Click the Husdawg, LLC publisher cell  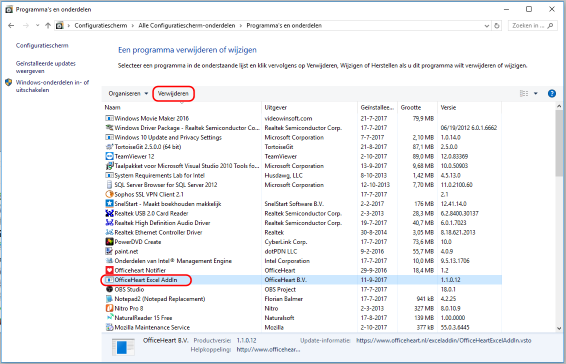(x=284, y=176)
